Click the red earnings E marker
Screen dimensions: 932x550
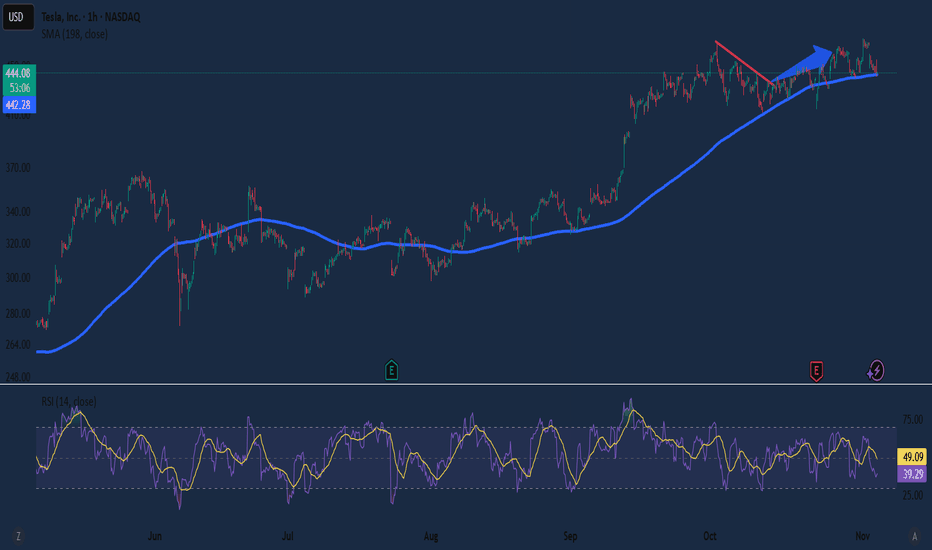point(816,371)
